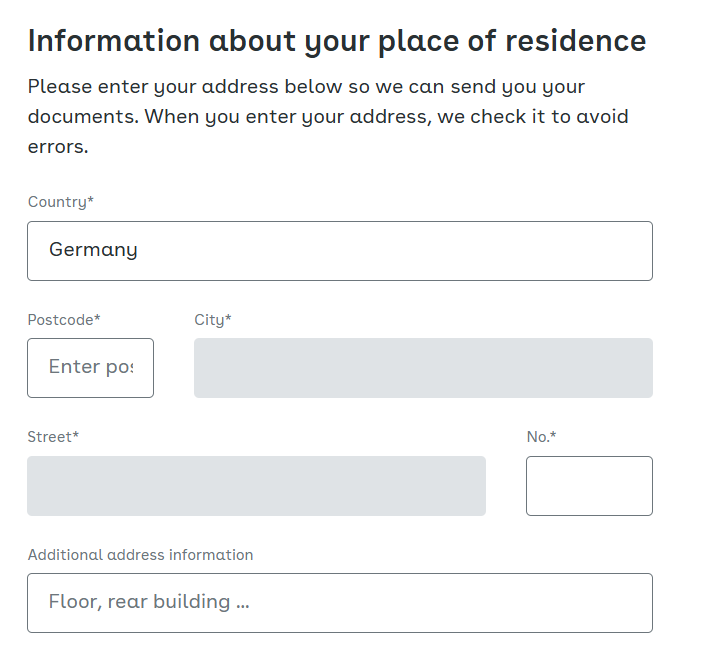Image resolution: width=704 pixels, height=663 pixels.
Task: Click the Country* label
Action: 61,202
